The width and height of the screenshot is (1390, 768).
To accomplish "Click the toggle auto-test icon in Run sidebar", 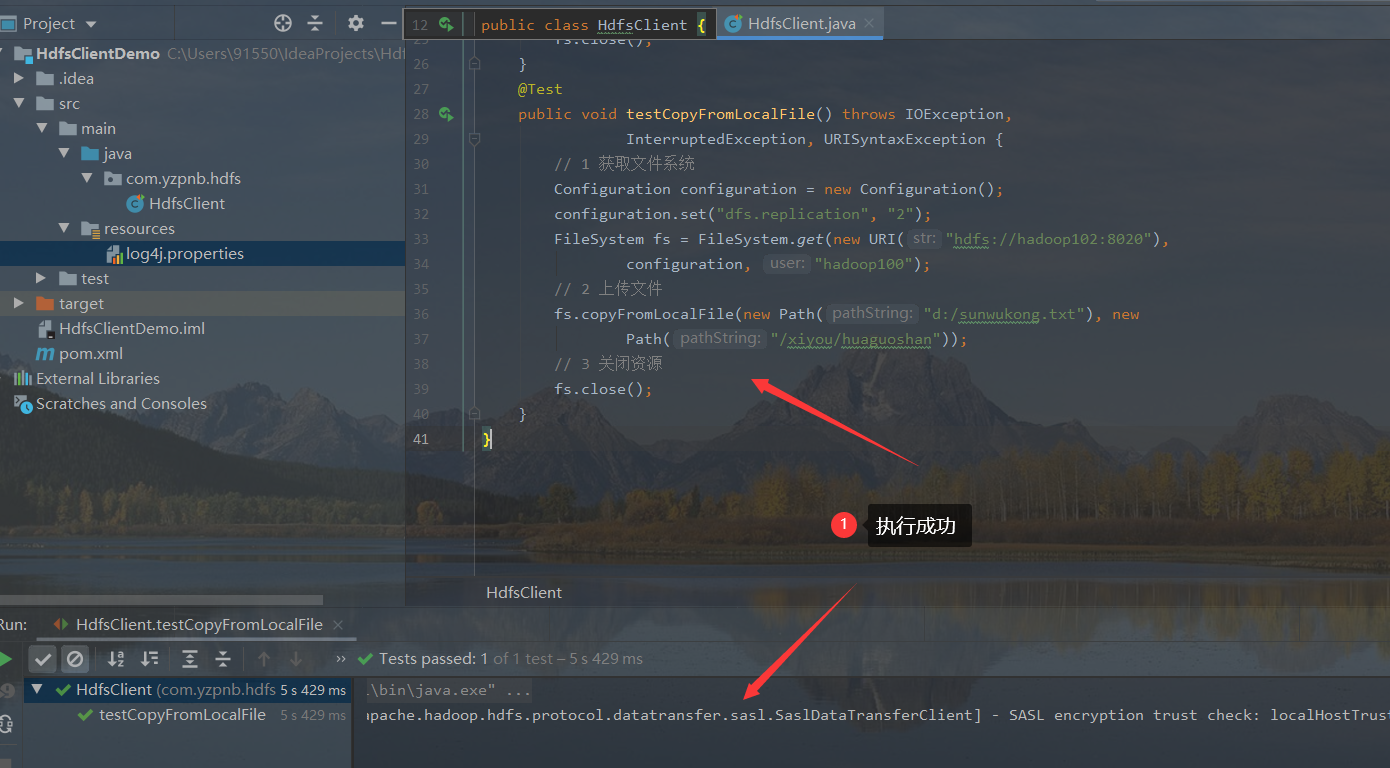I will (6, 723).
